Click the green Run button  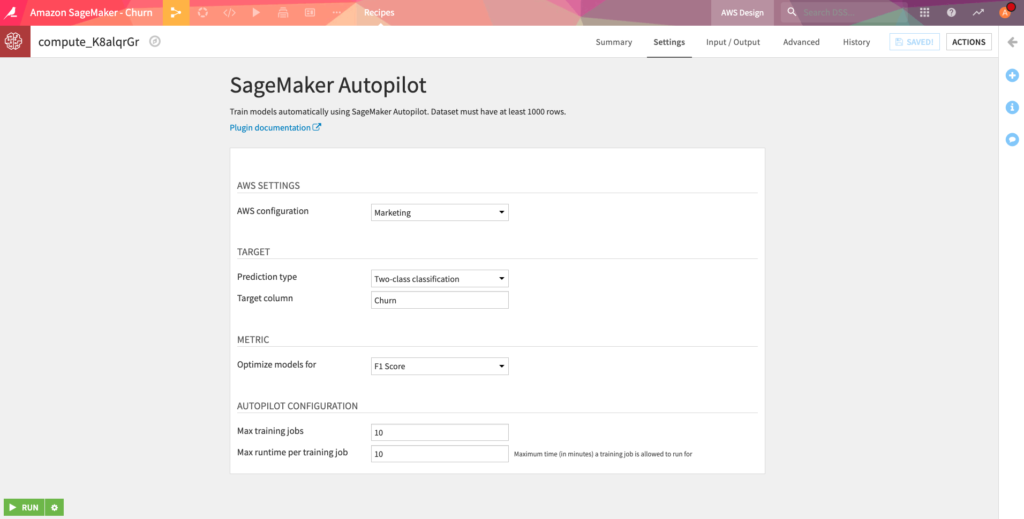coord(24,507)
